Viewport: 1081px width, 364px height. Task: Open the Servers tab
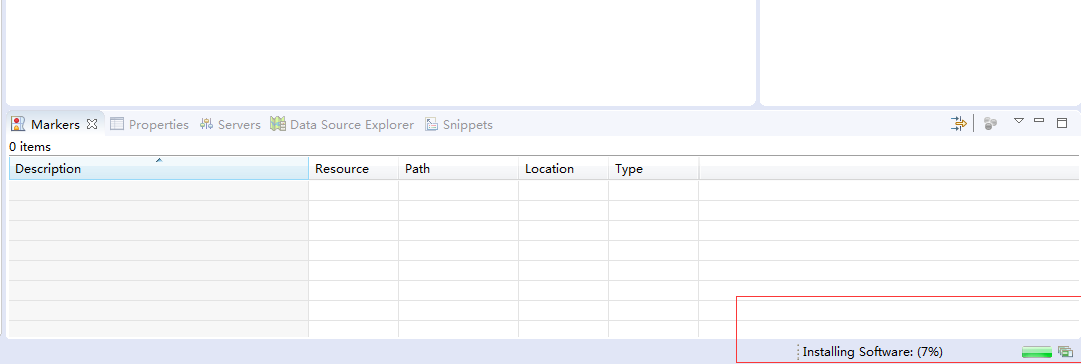click(x=230, y=125)
